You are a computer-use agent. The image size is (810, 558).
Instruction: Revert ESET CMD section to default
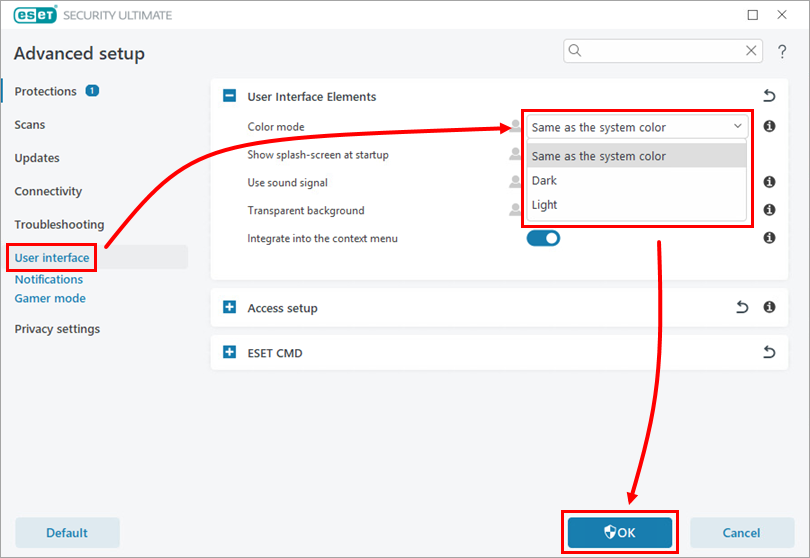769,352
